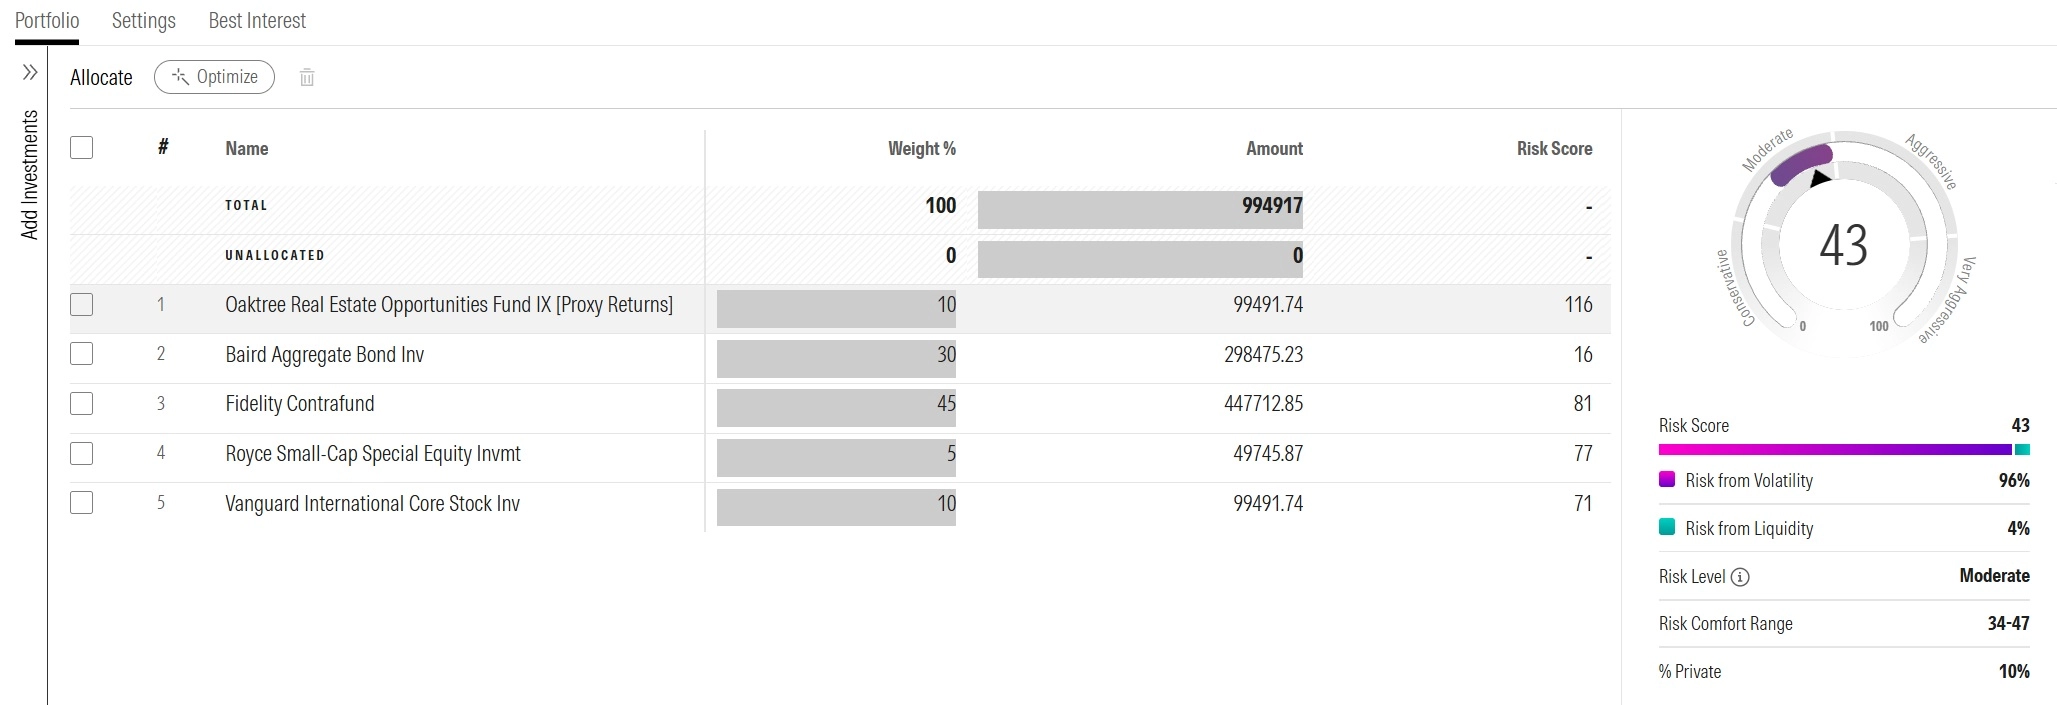
Task: Click risk score 71 for Vanguard
Action: coord(1583,504)
